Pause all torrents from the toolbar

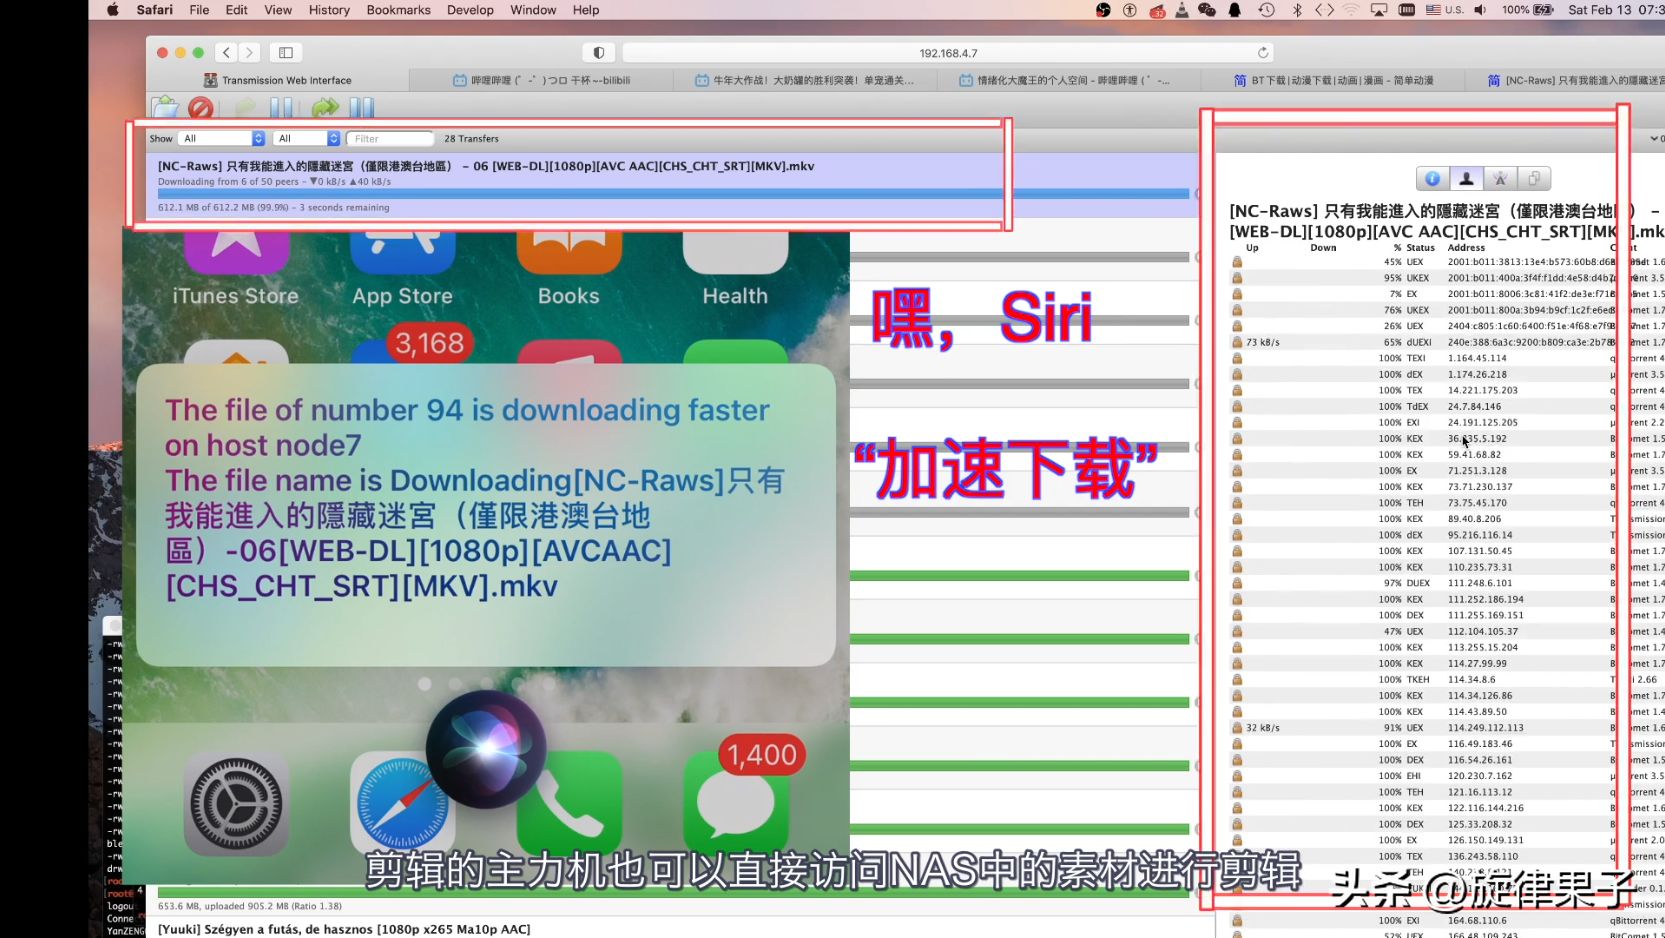coord(361,107)
